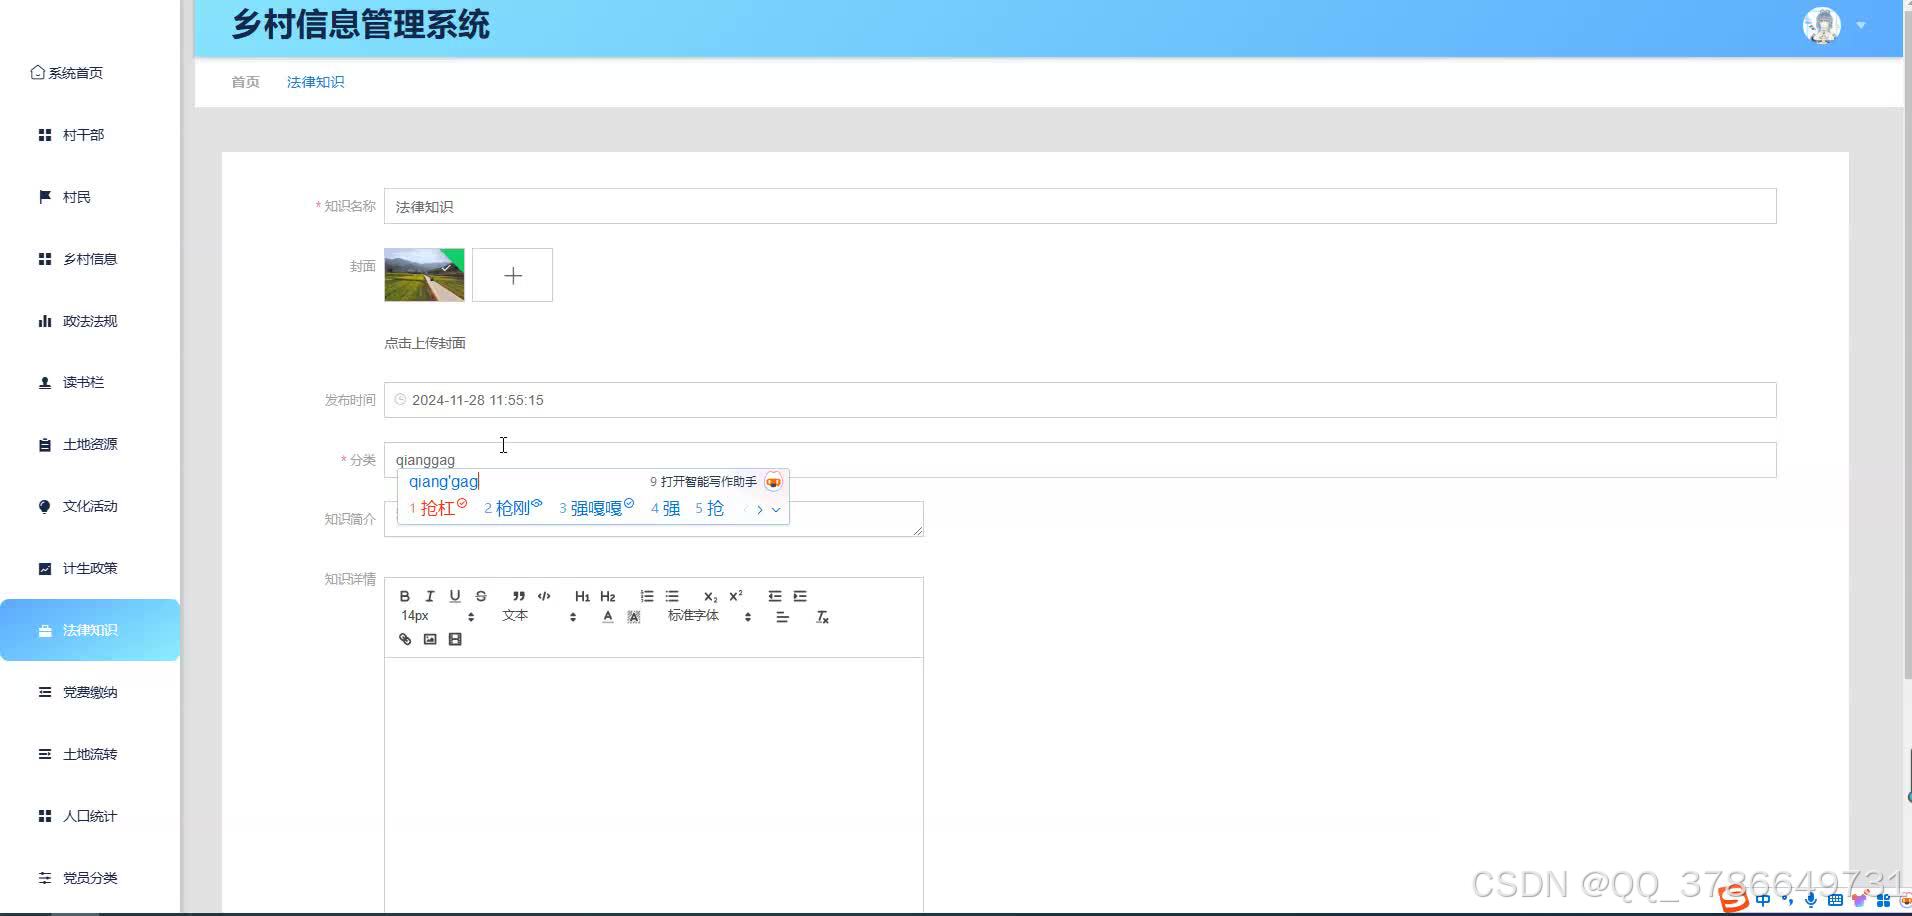Click the 首页 breadcrumb link
The height and width of the screenshot is (916, 1912).
coord(245,82)
